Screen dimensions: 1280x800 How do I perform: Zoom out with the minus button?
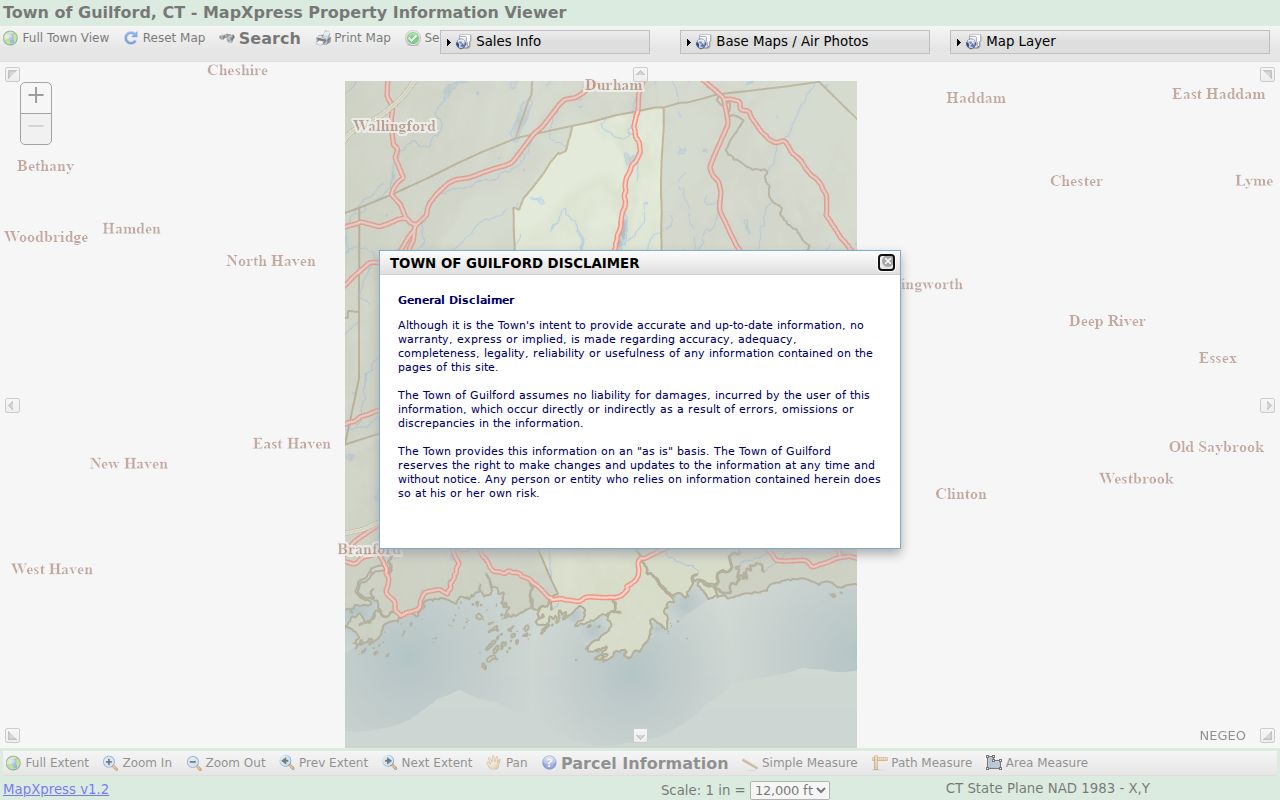(x=36, y=128)
